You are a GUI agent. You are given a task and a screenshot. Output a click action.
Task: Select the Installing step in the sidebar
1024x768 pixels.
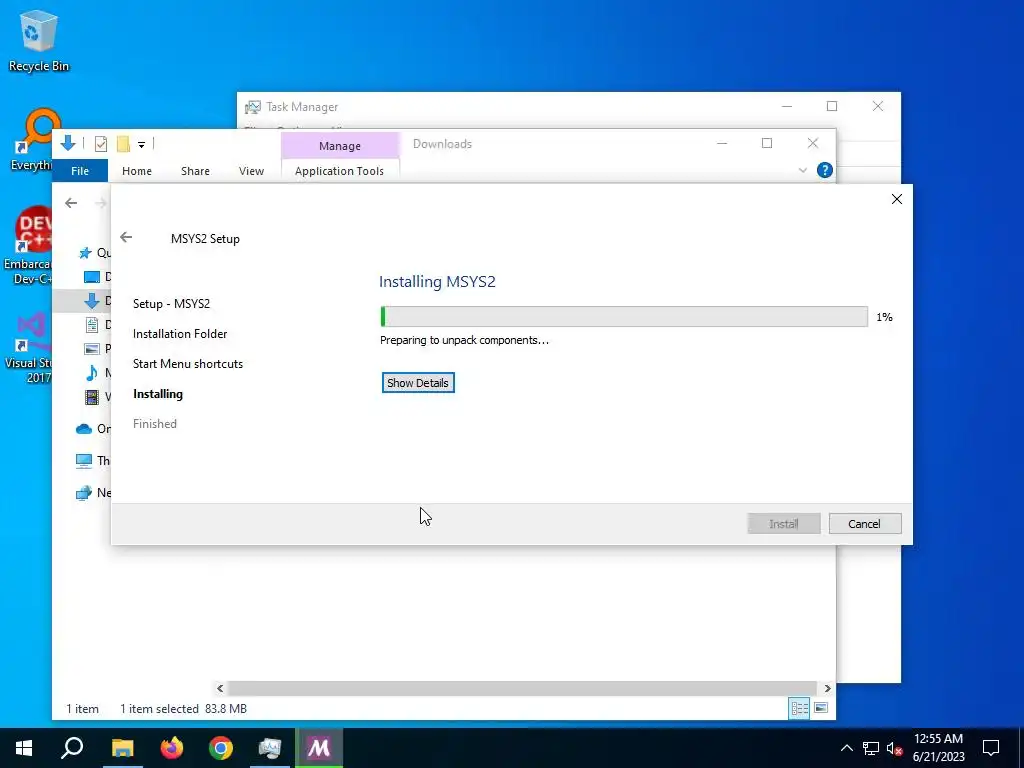158,394
